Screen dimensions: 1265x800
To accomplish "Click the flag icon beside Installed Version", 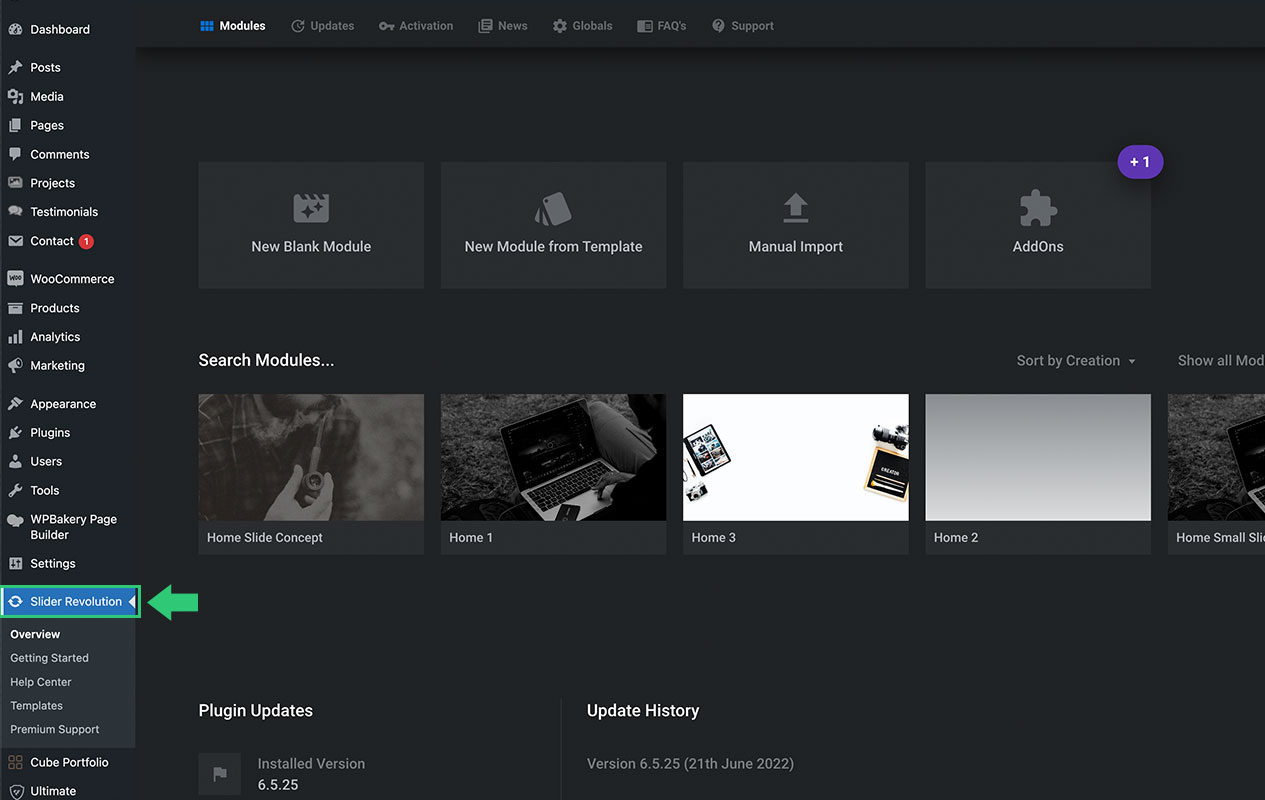I will tap(220, 774).
